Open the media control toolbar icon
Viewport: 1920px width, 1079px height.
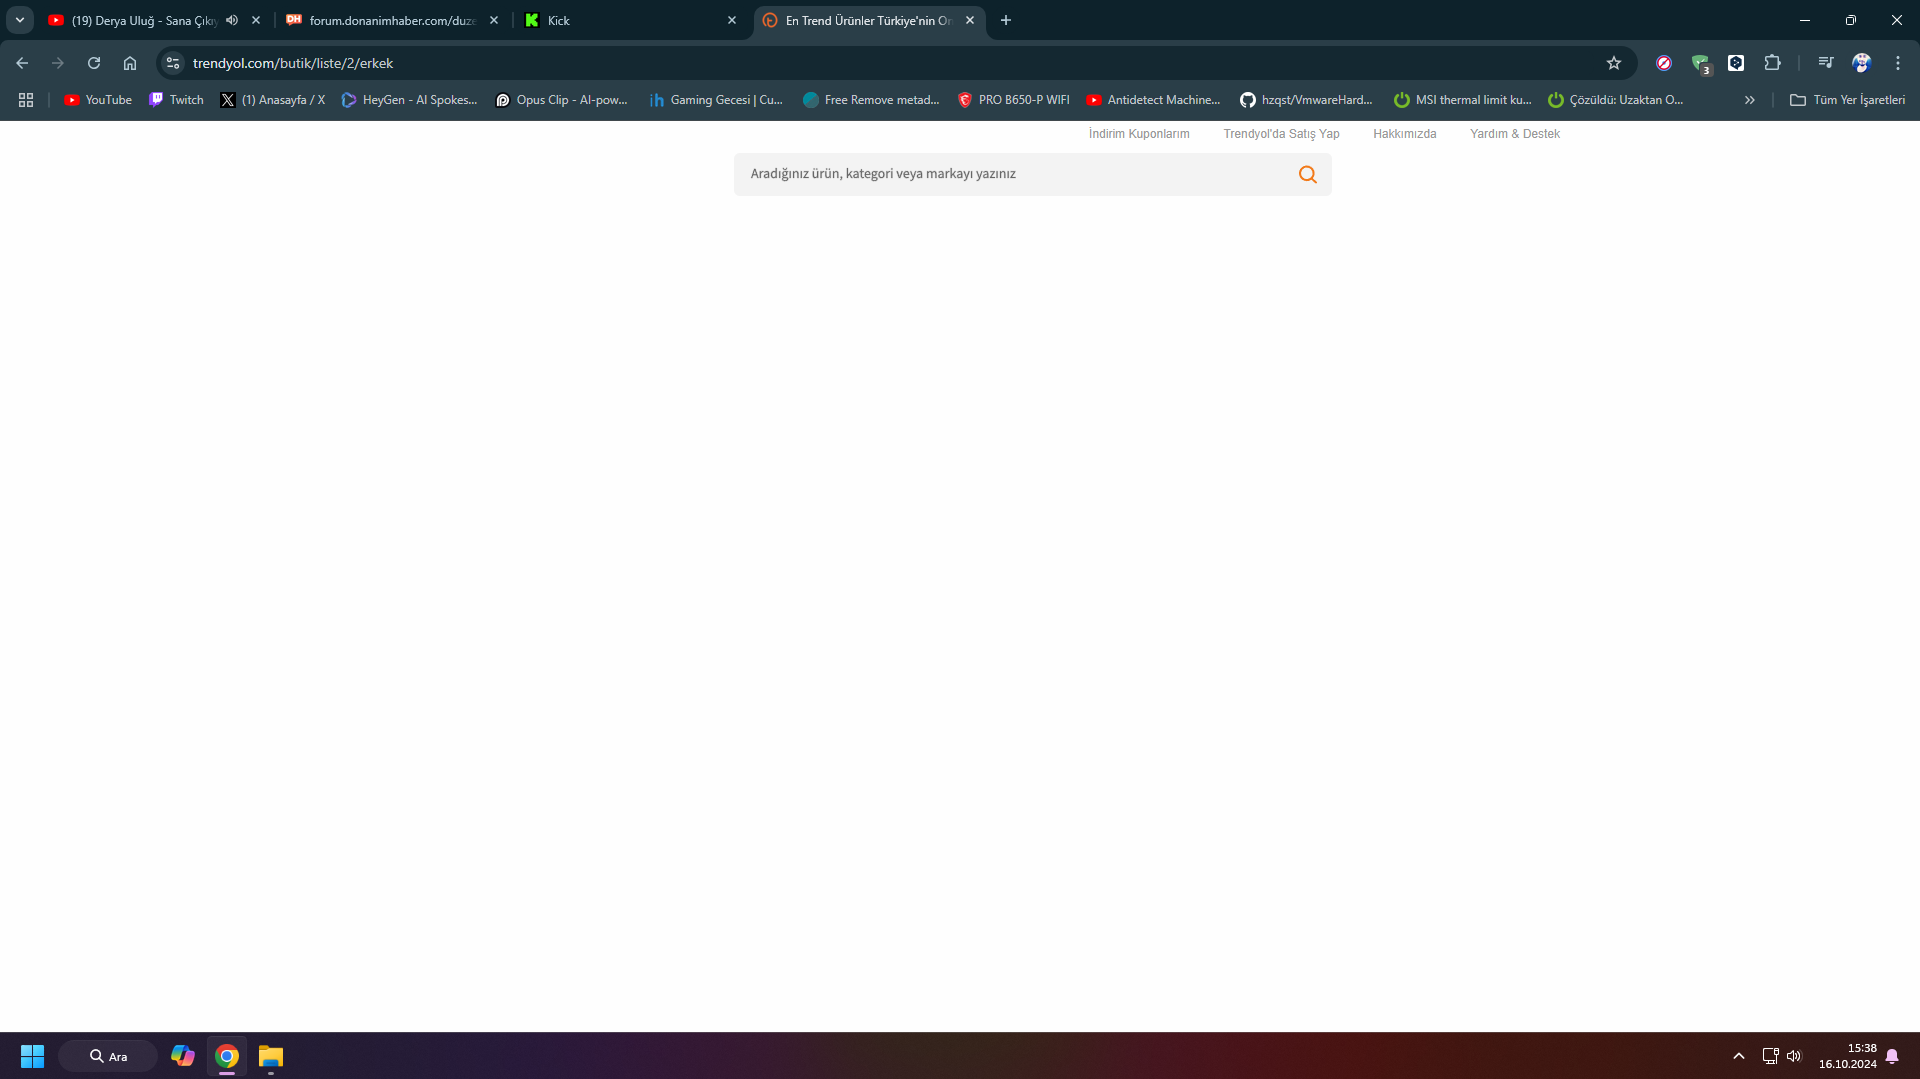tap(1826, 63)
